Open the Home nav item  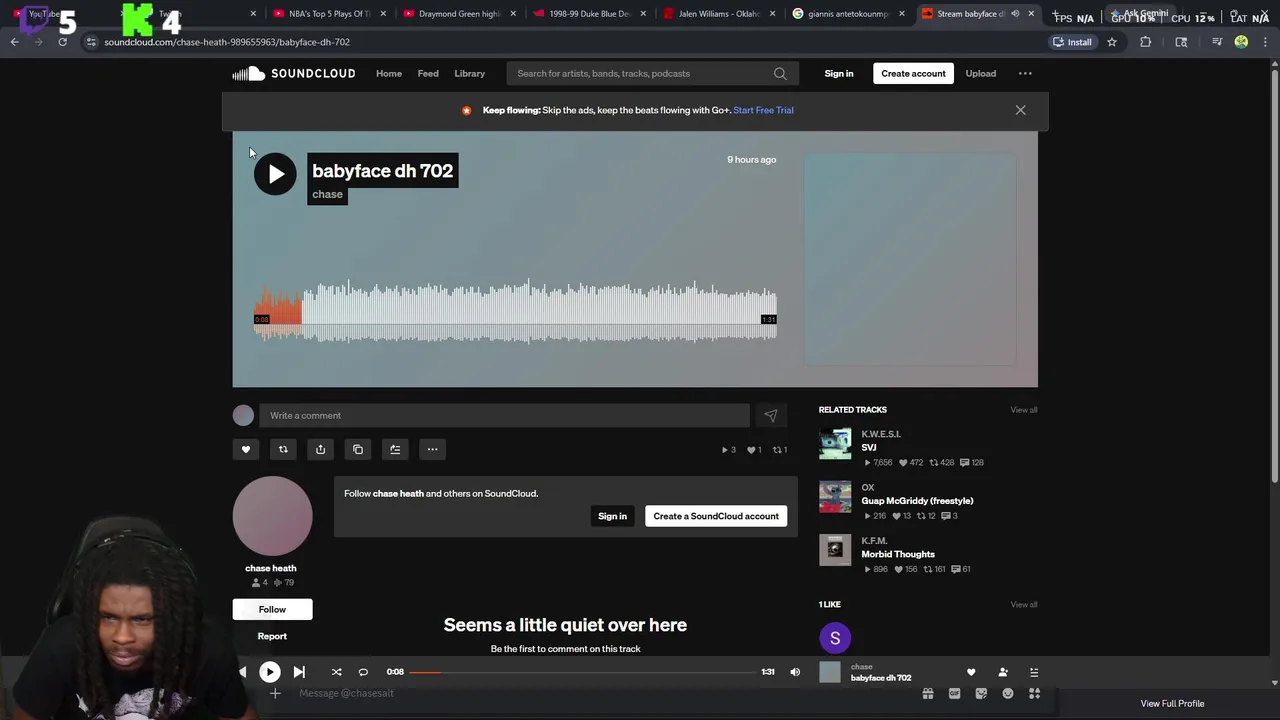click(x=389, y=73)
